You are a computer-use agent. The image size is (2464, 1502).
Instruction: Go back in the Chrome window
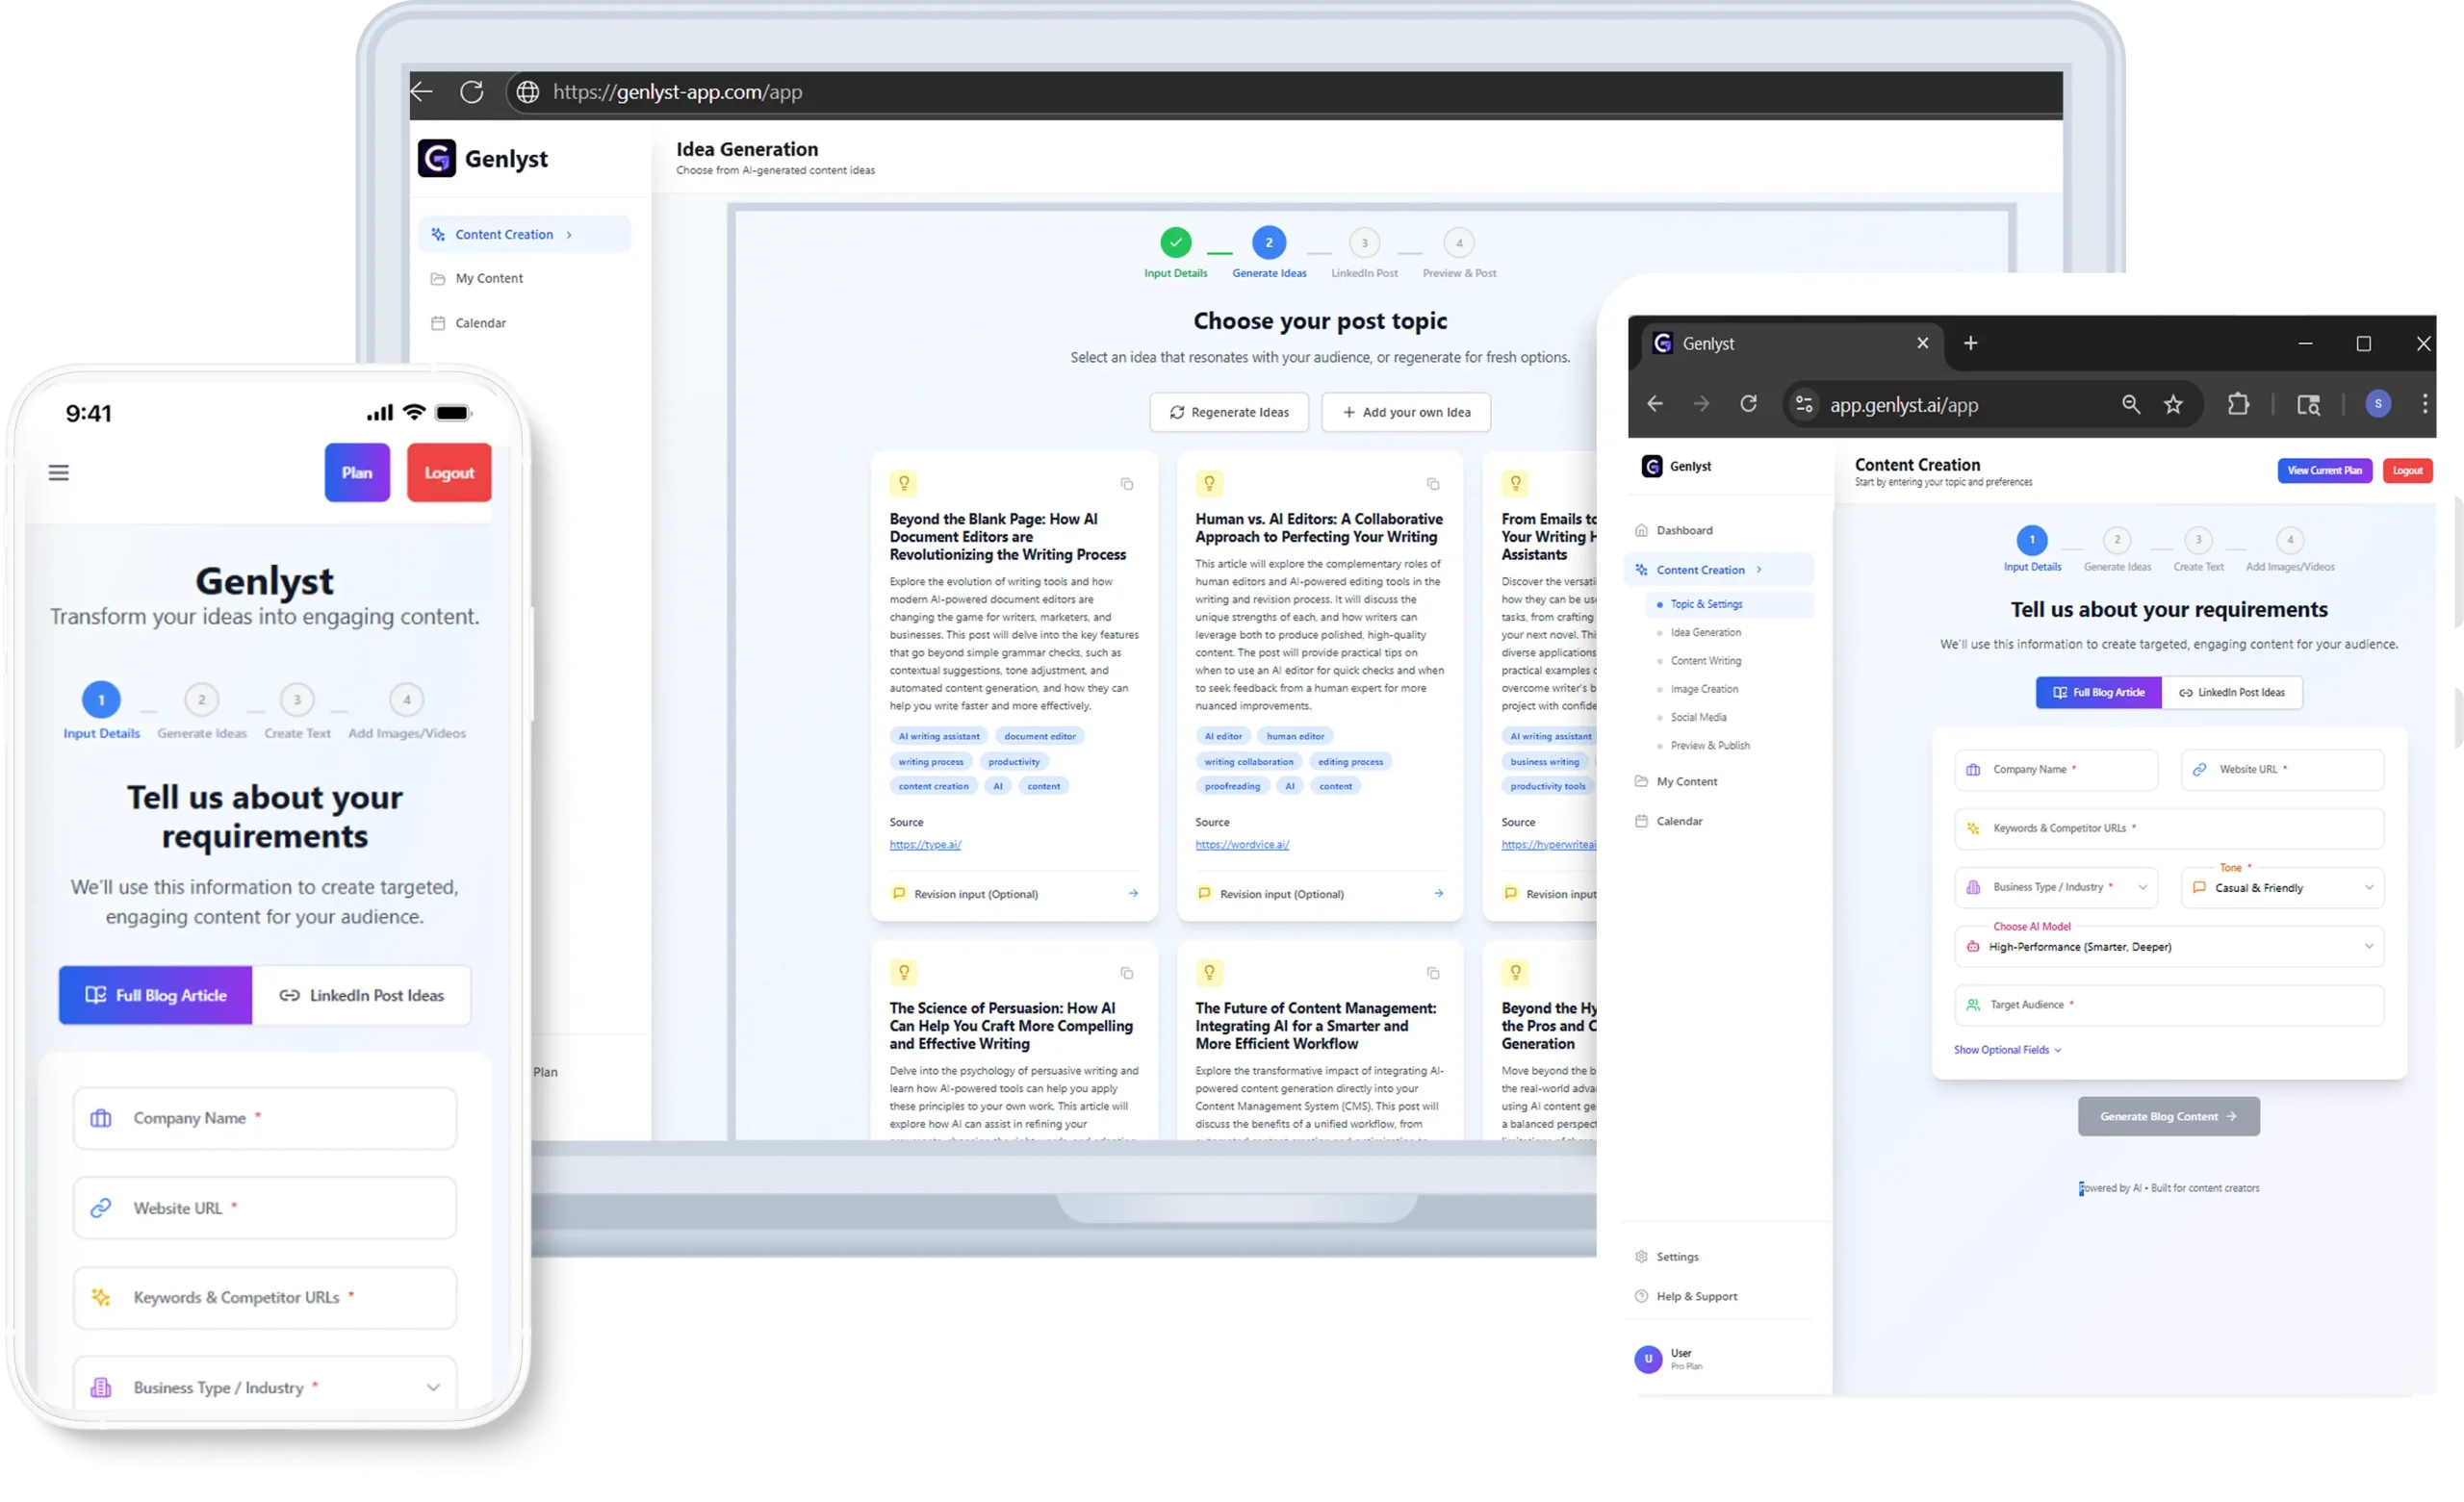(x=1655, y=404)
